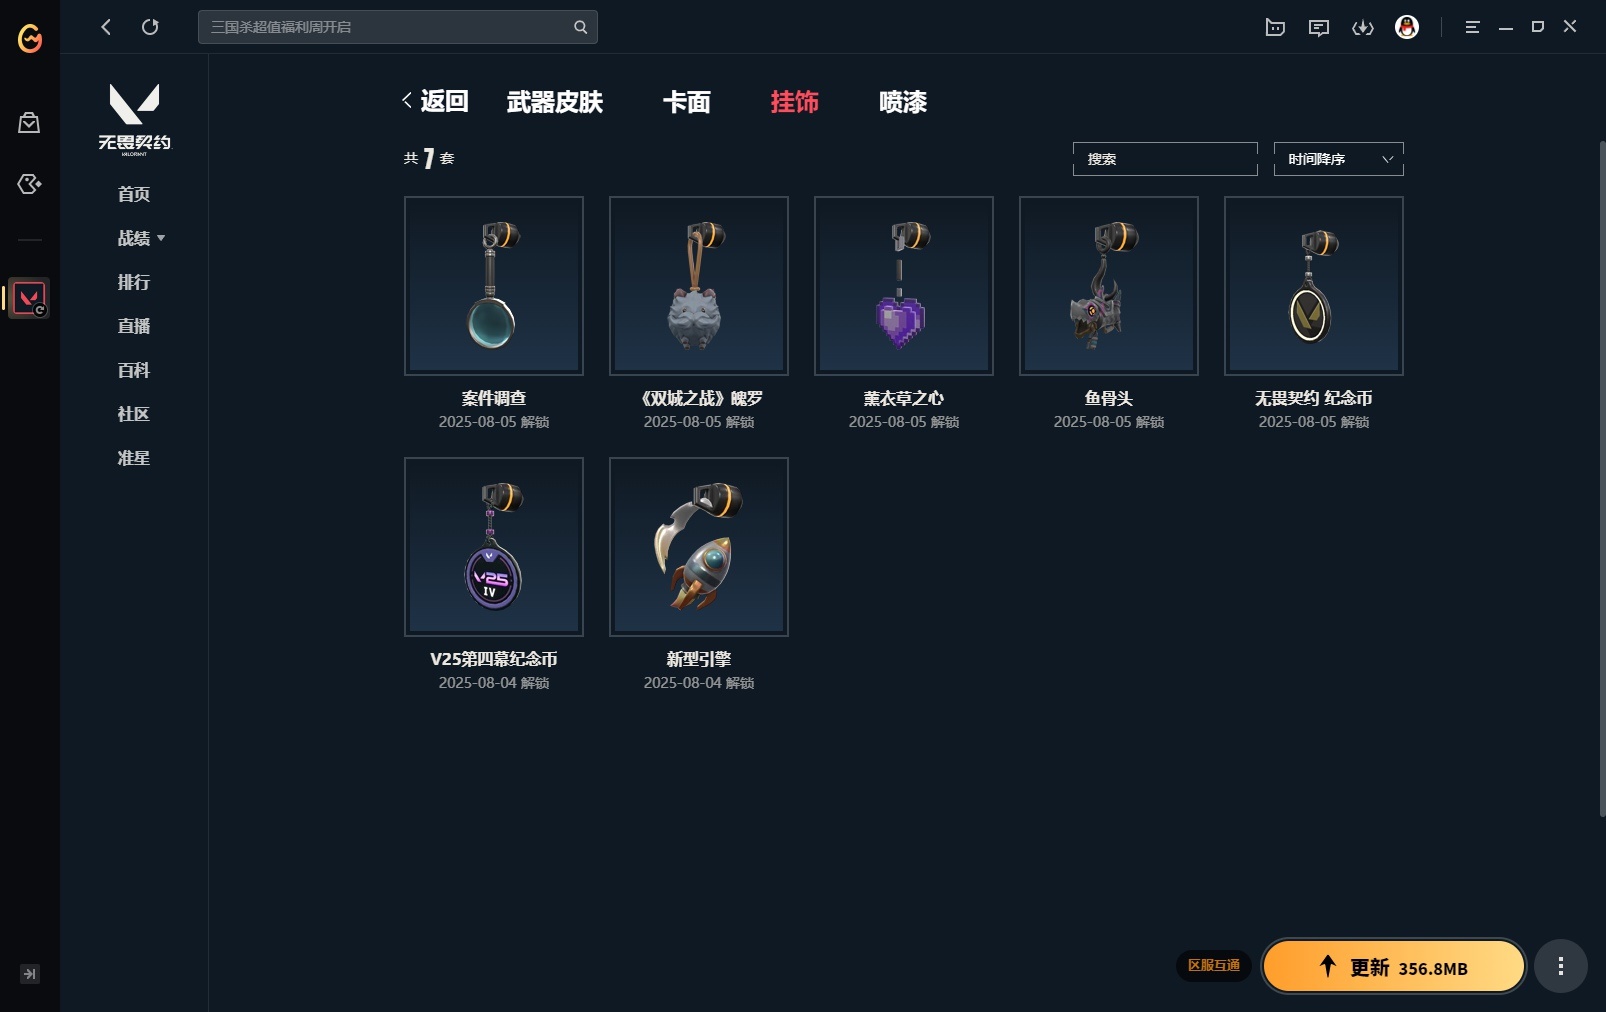Click the search magnifier icon in the top bar
This screenshot has height=1012, width=1606.
[580, 27]
